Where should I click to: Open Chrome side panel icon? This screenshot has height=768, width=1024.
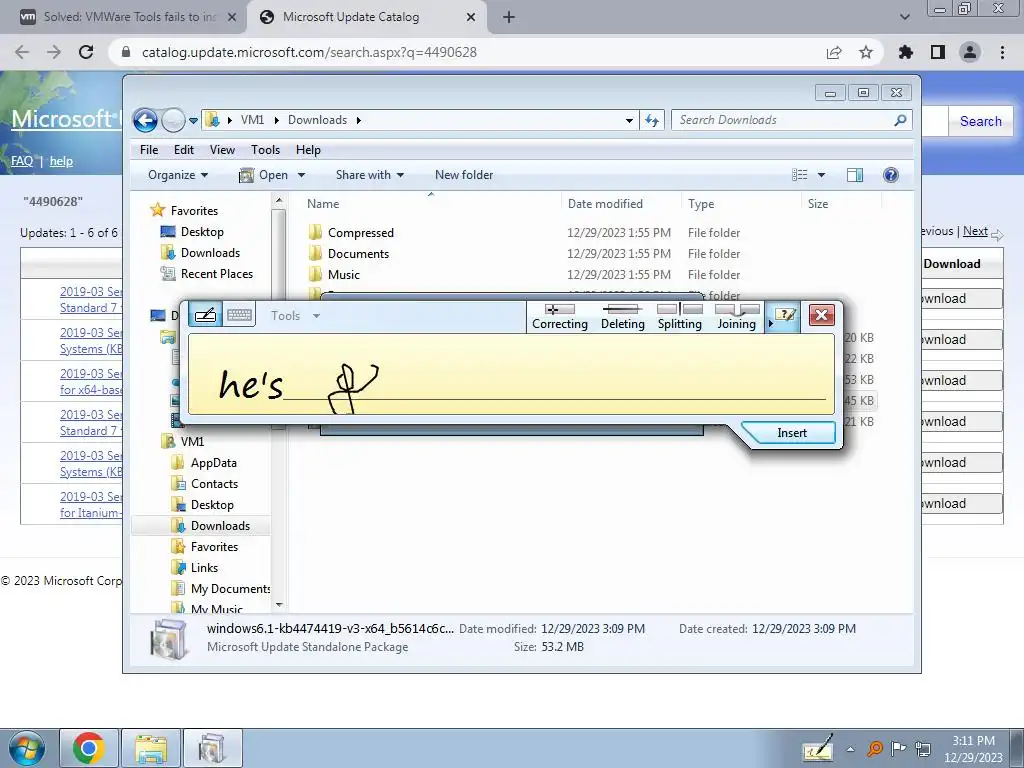coord(938,52)
